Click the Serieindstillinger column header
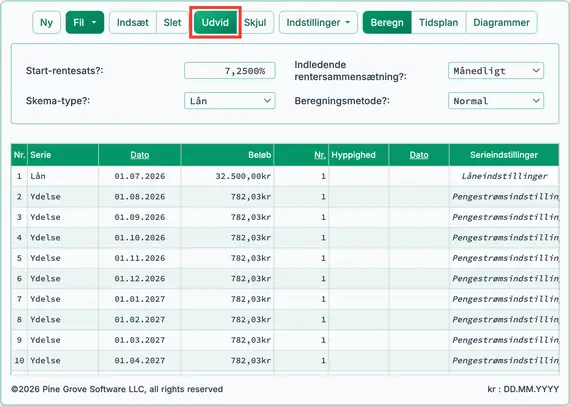Image resolution: width=570 pixels, height=406 pixels. pos(504,155)
